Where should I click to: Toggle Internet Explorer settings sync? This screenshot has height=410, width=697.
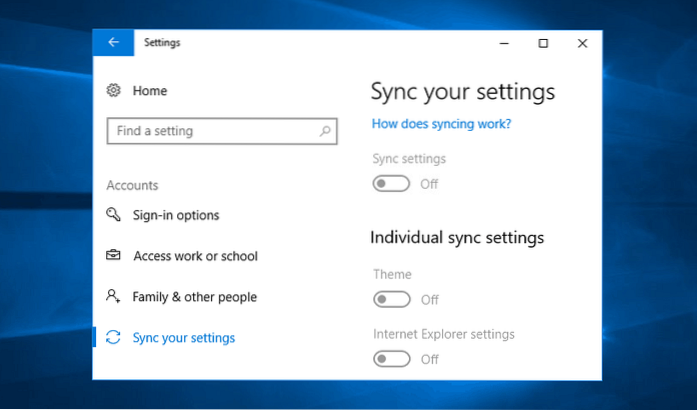391,359
